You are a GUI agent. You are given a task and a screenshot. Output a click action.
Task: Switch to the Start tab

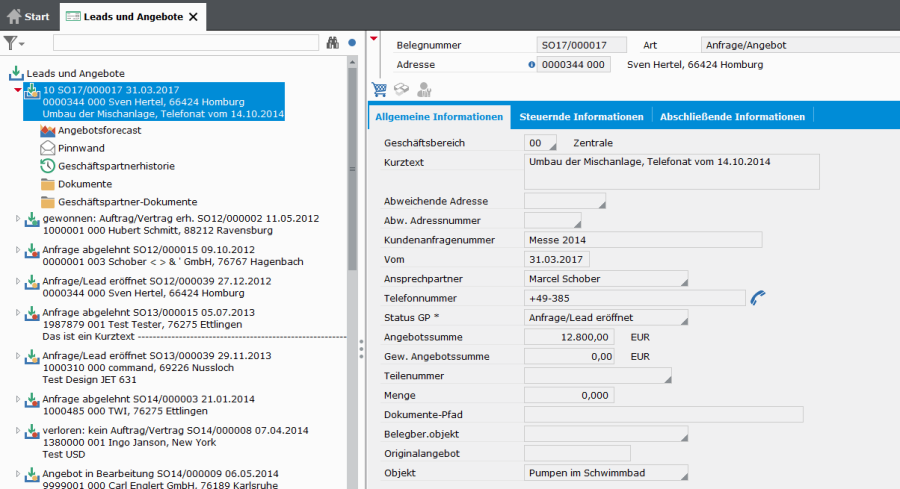click(28, 17)
